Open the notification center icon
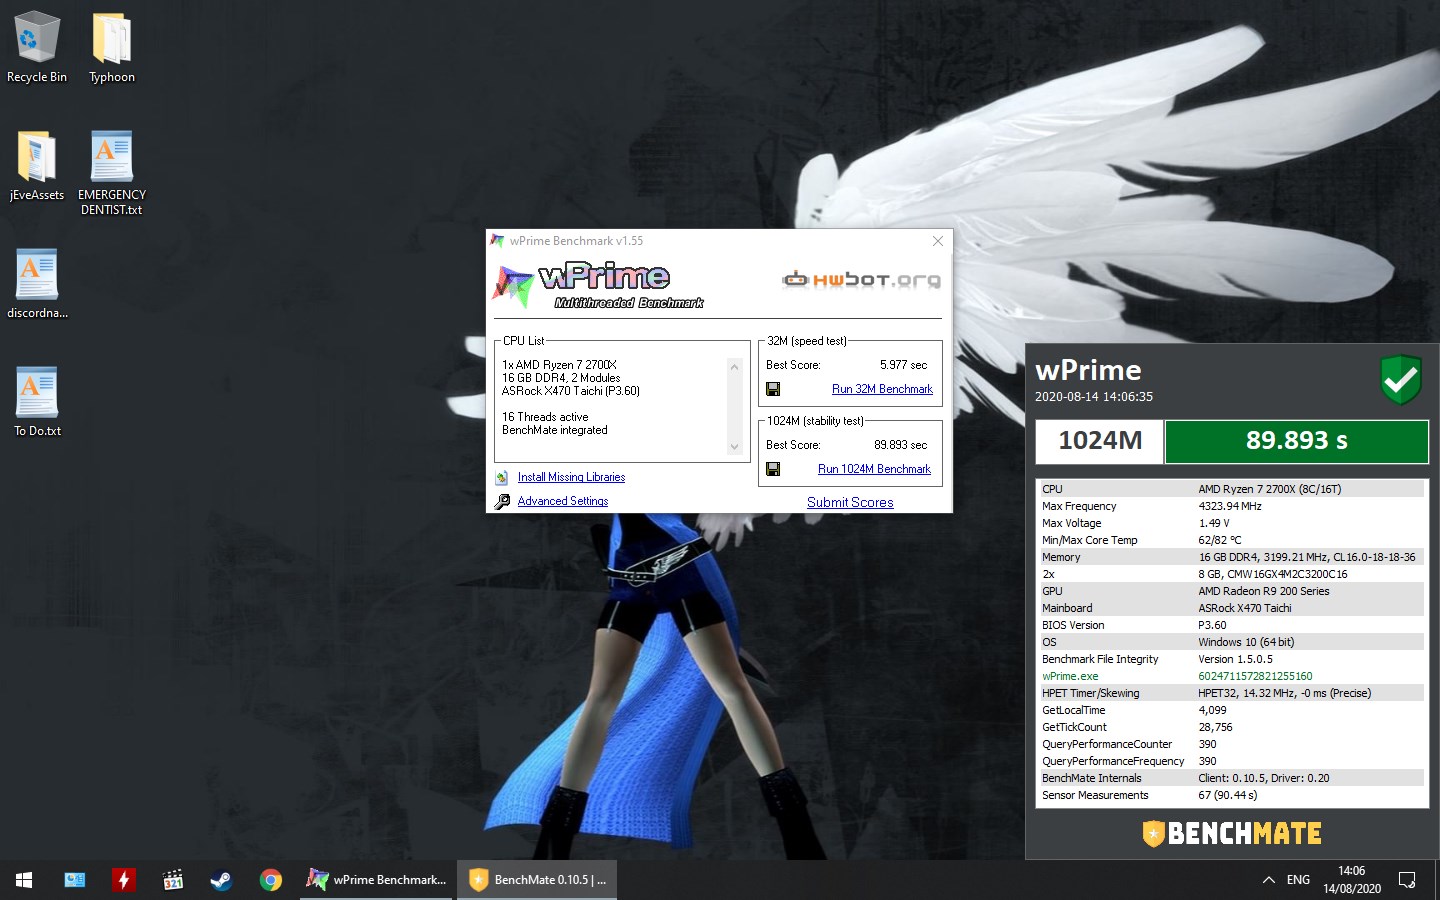The image size is (1440, 900). (x=1407, y=880)
